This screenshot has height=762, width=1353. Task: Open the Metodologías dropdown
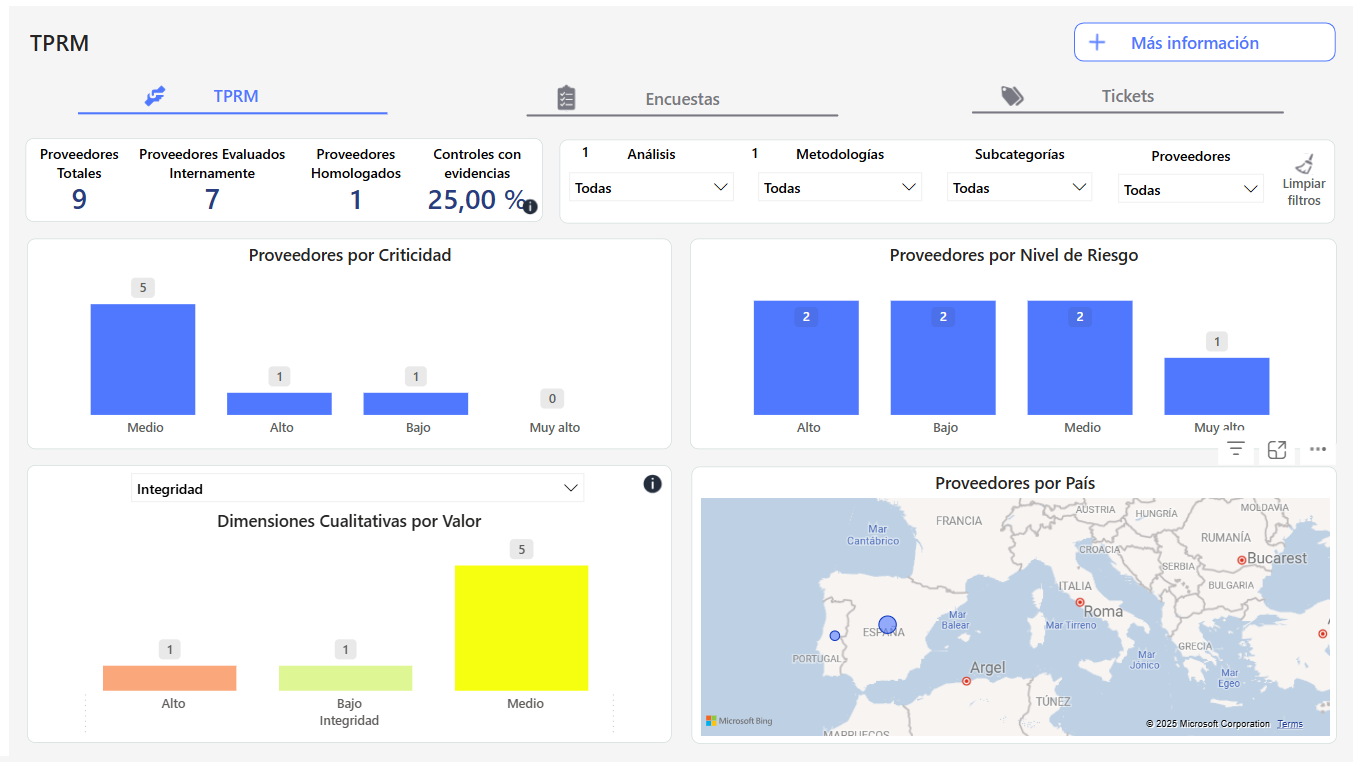pyautogui.click(x=839, y=188)
